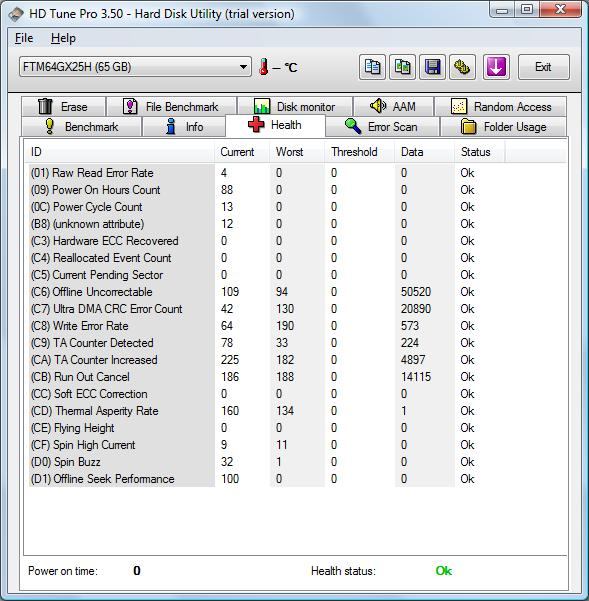
Task: Click the HD Tune title bar app icon
Action: [x=16, y=14]
